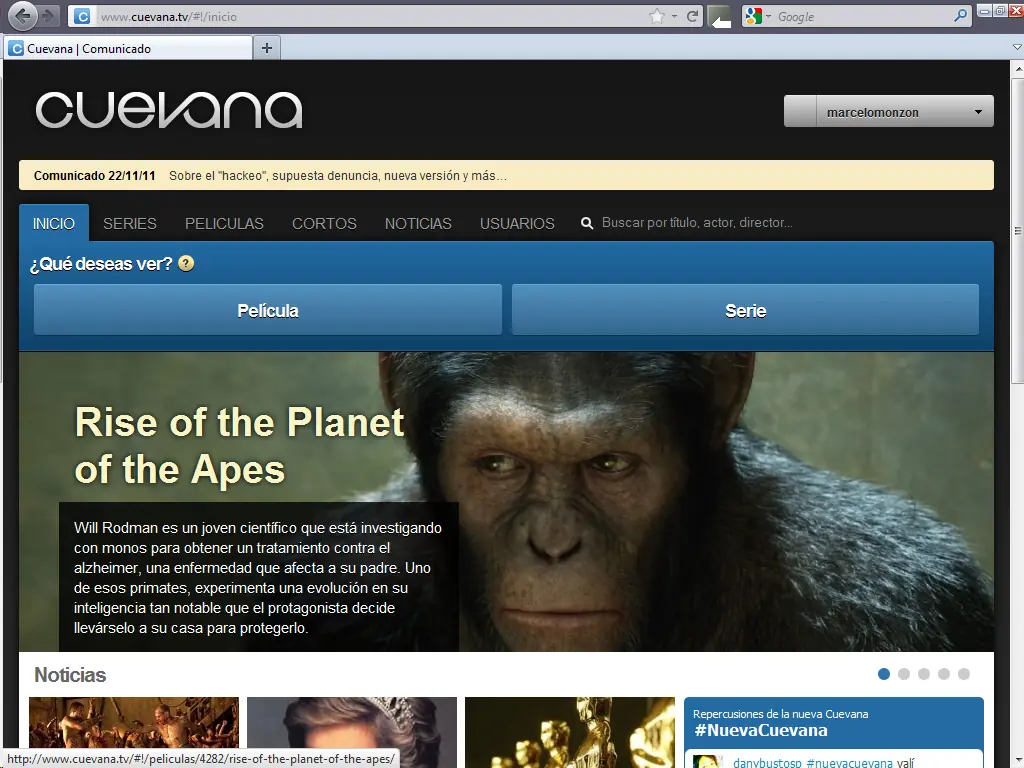Open the news thumbnail with golden statues
This screenshot has height=768, width=1024.
[x=570, y=732]
